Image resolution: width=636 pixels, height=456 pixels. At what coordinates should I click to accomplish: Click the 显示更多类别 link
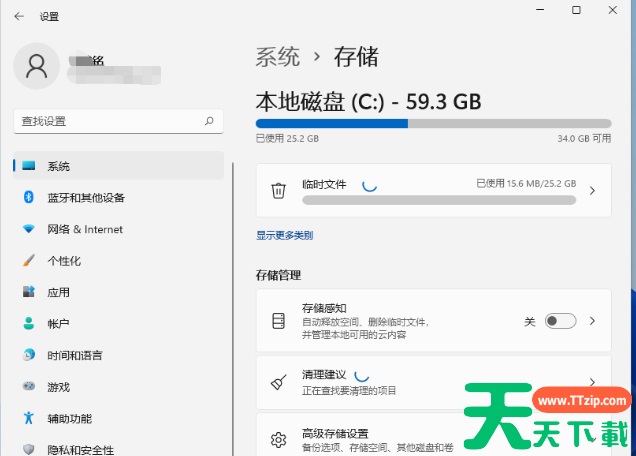tap(284, 236)
